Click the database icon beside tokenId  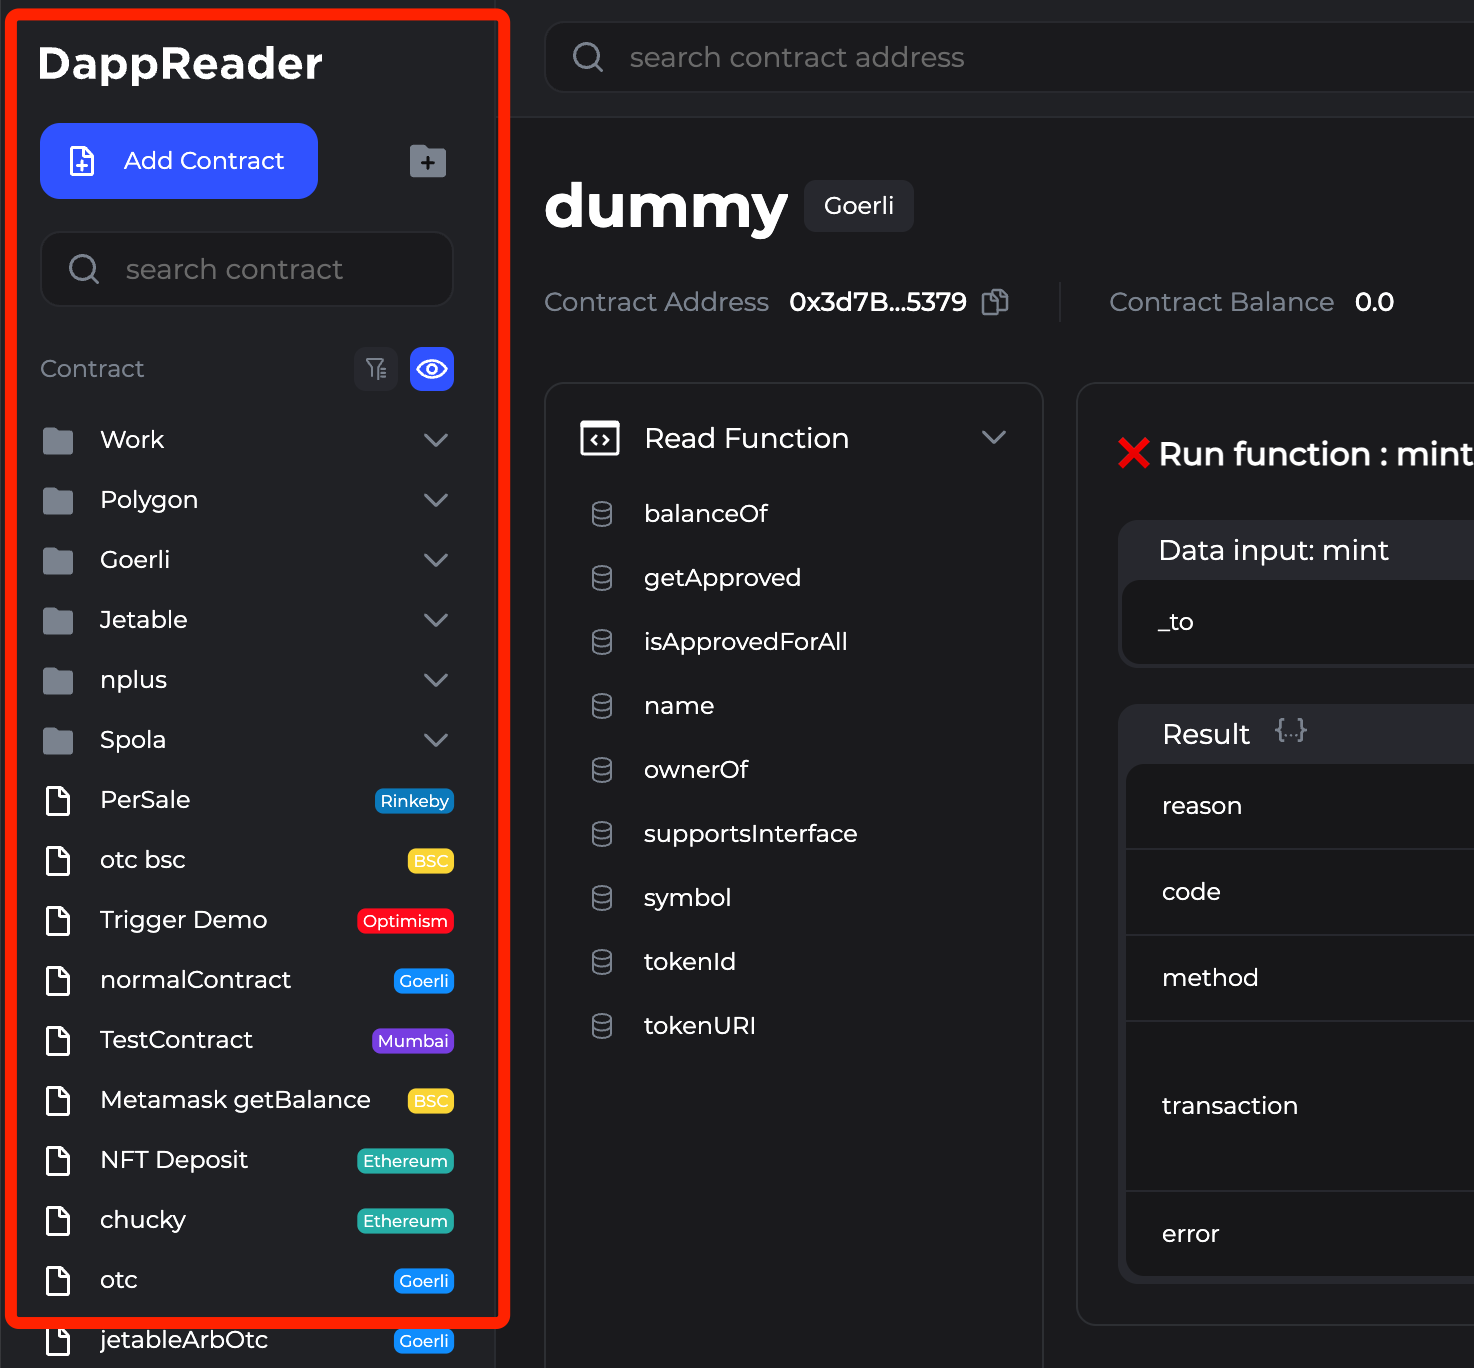coord(602,962)
